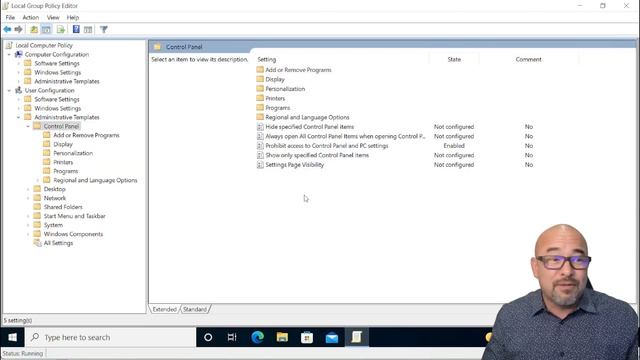Open the Display folder in right pane

click(275, 79)
